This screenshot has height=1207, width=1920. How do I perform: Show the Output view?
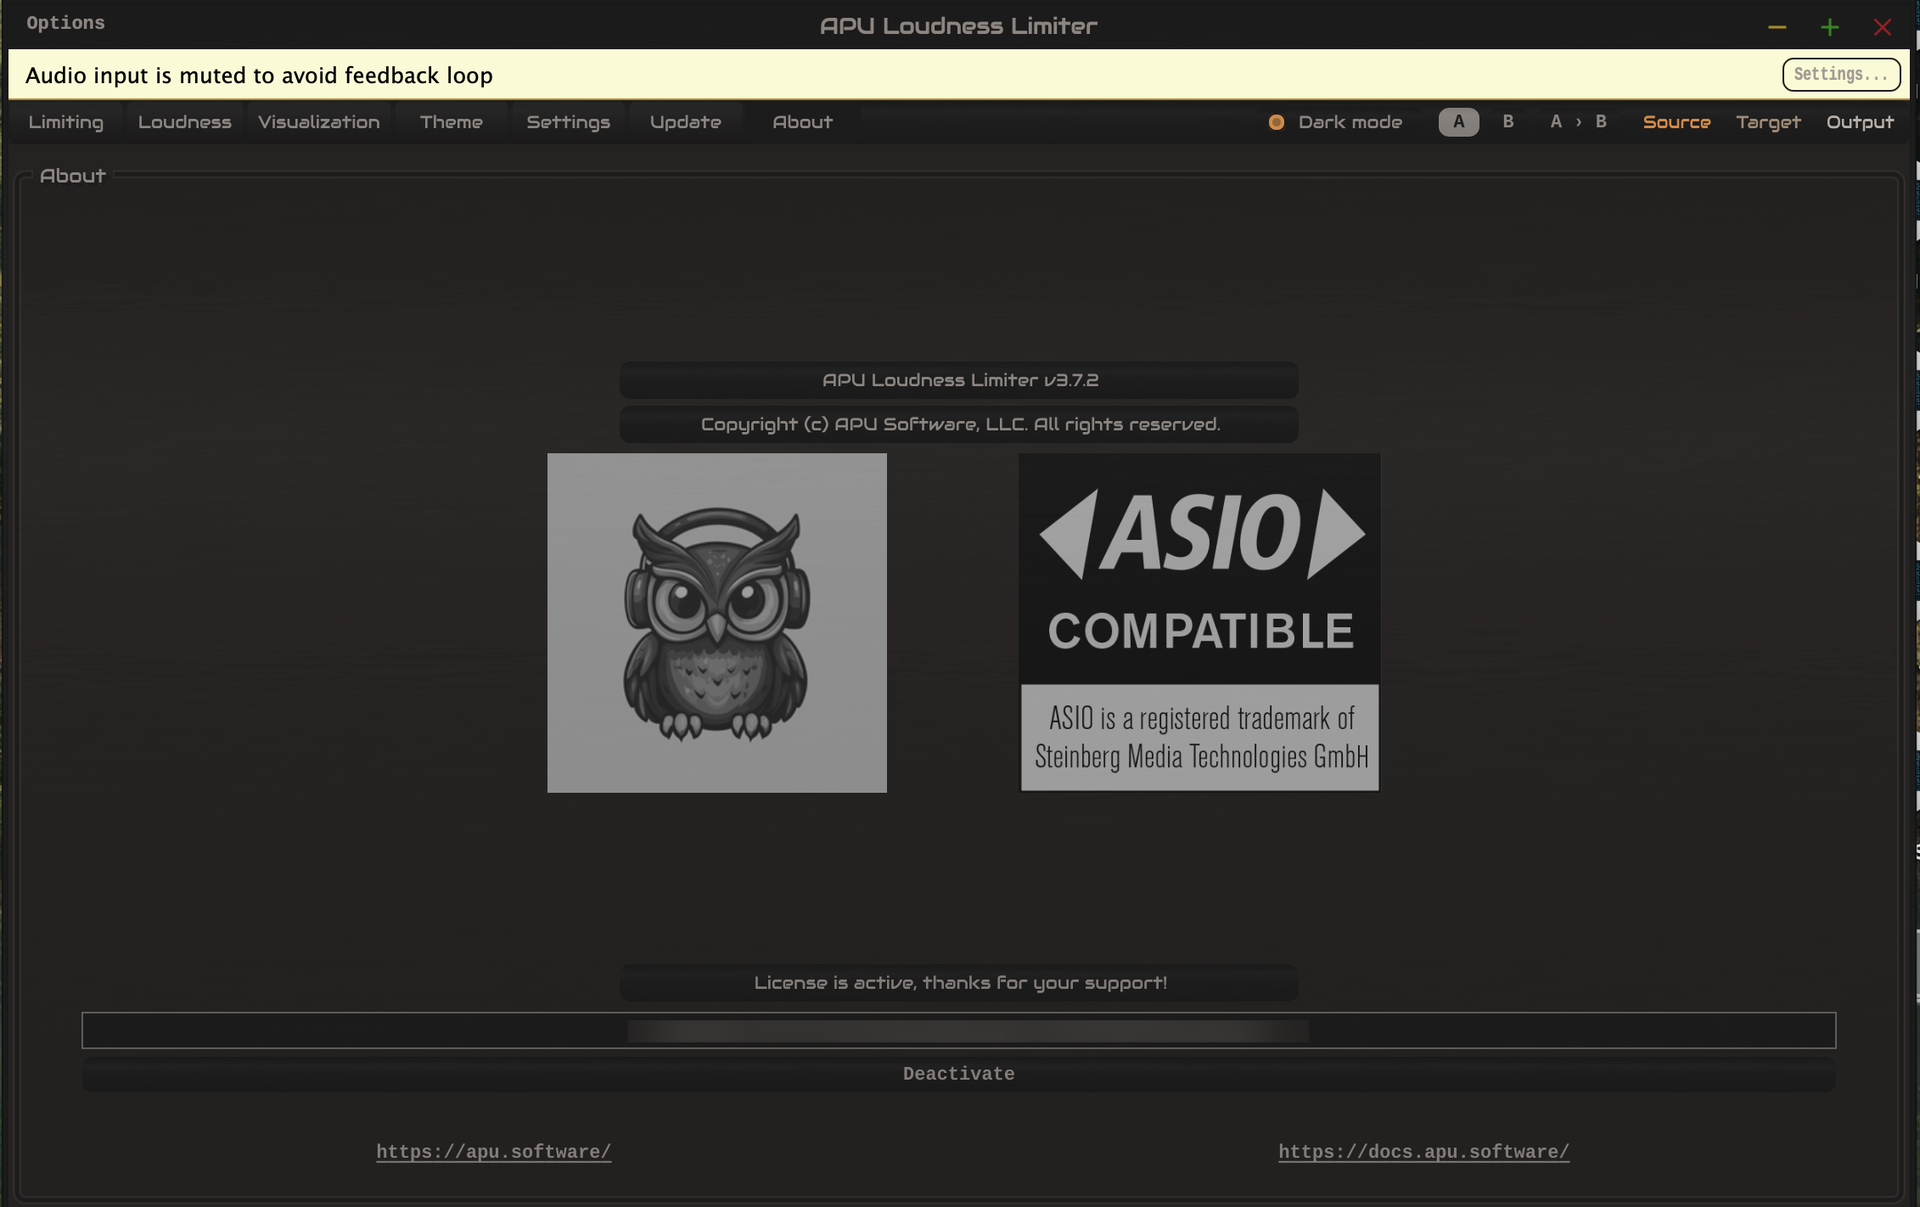coord(1860,122)
